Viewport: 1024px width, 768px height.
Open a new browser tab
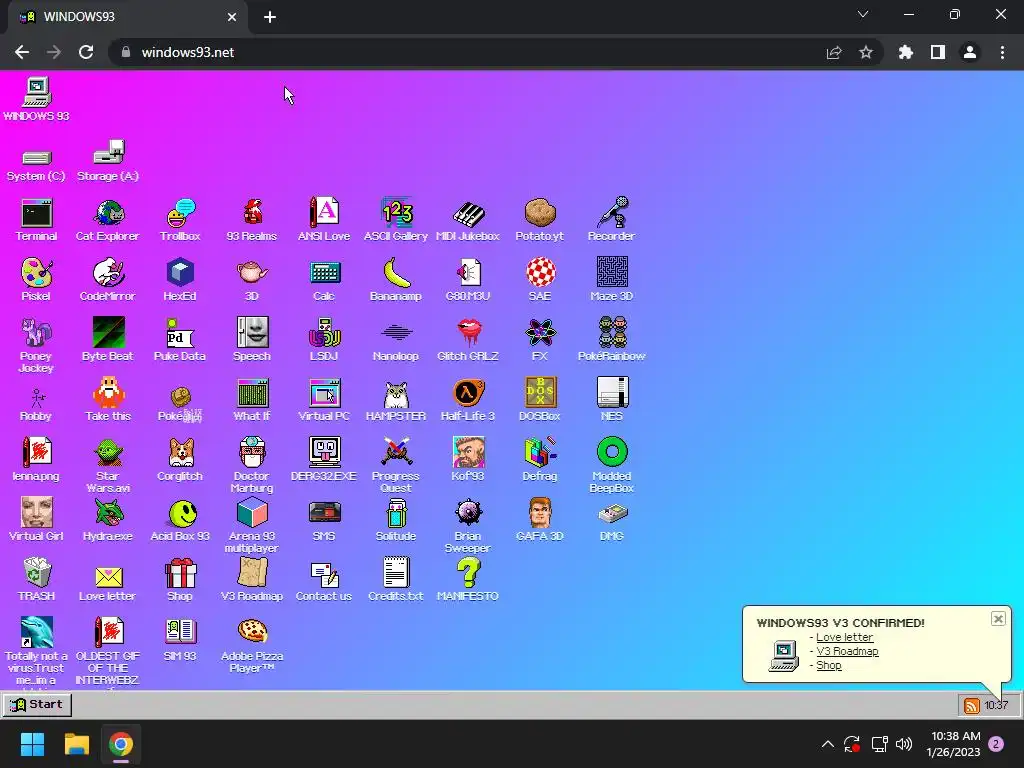tap(270, 17)
